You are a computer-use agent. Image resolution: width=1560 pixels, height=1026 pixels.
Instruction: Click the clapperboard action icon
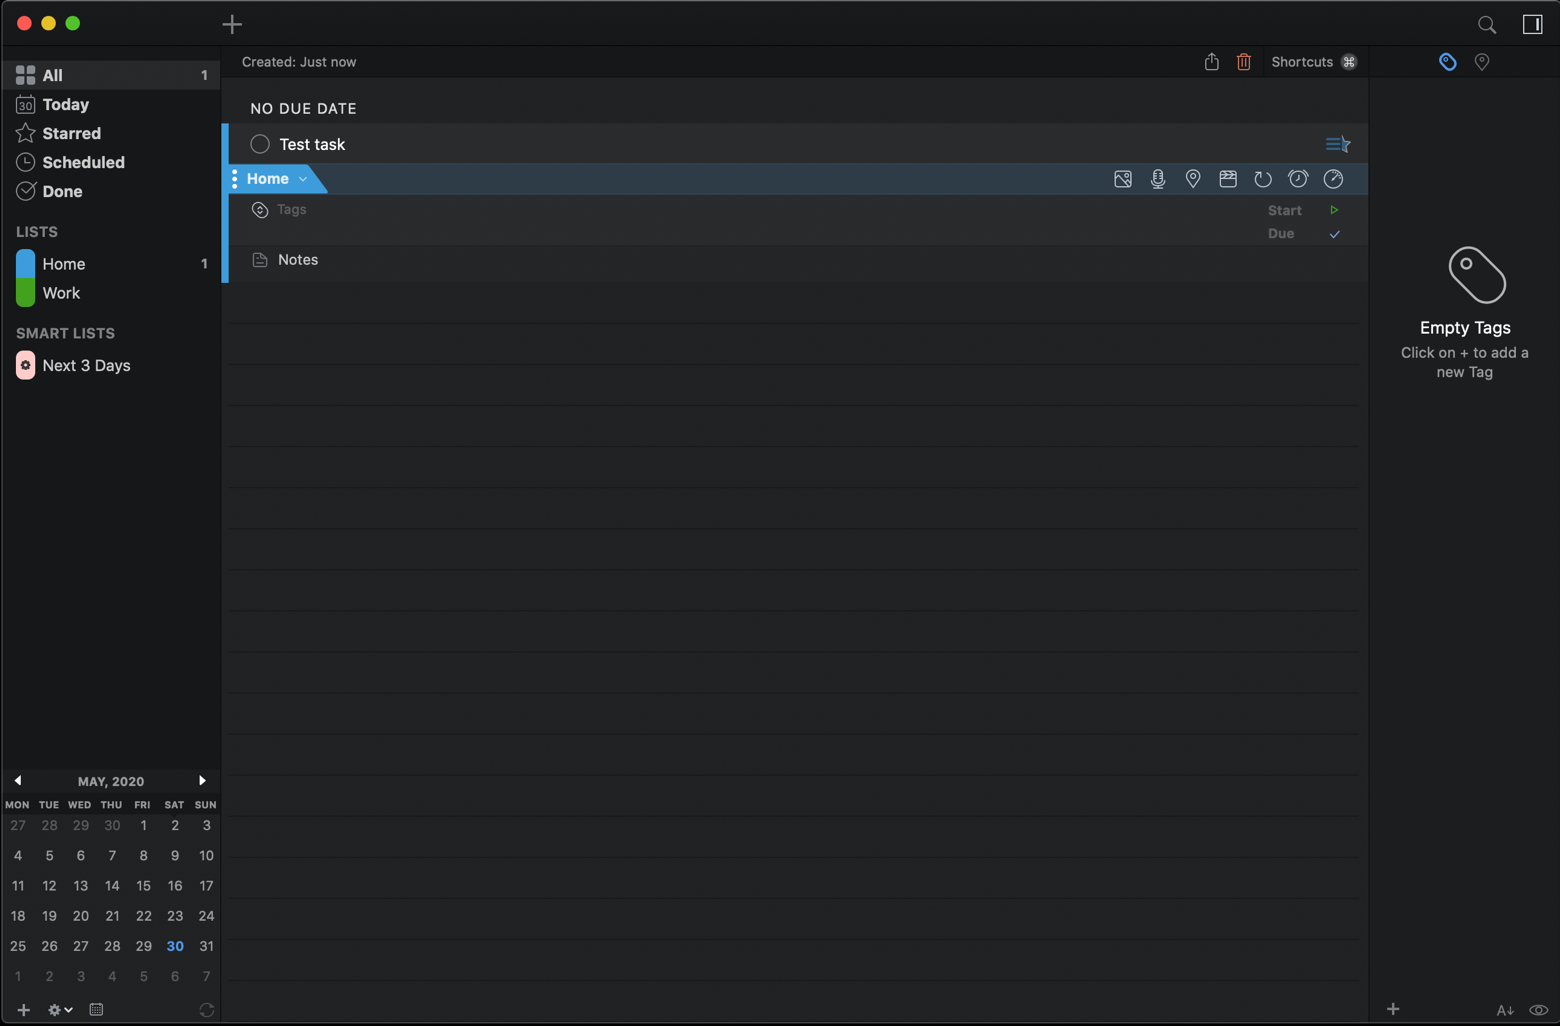pyautogui.click(x=1228, y=179)
